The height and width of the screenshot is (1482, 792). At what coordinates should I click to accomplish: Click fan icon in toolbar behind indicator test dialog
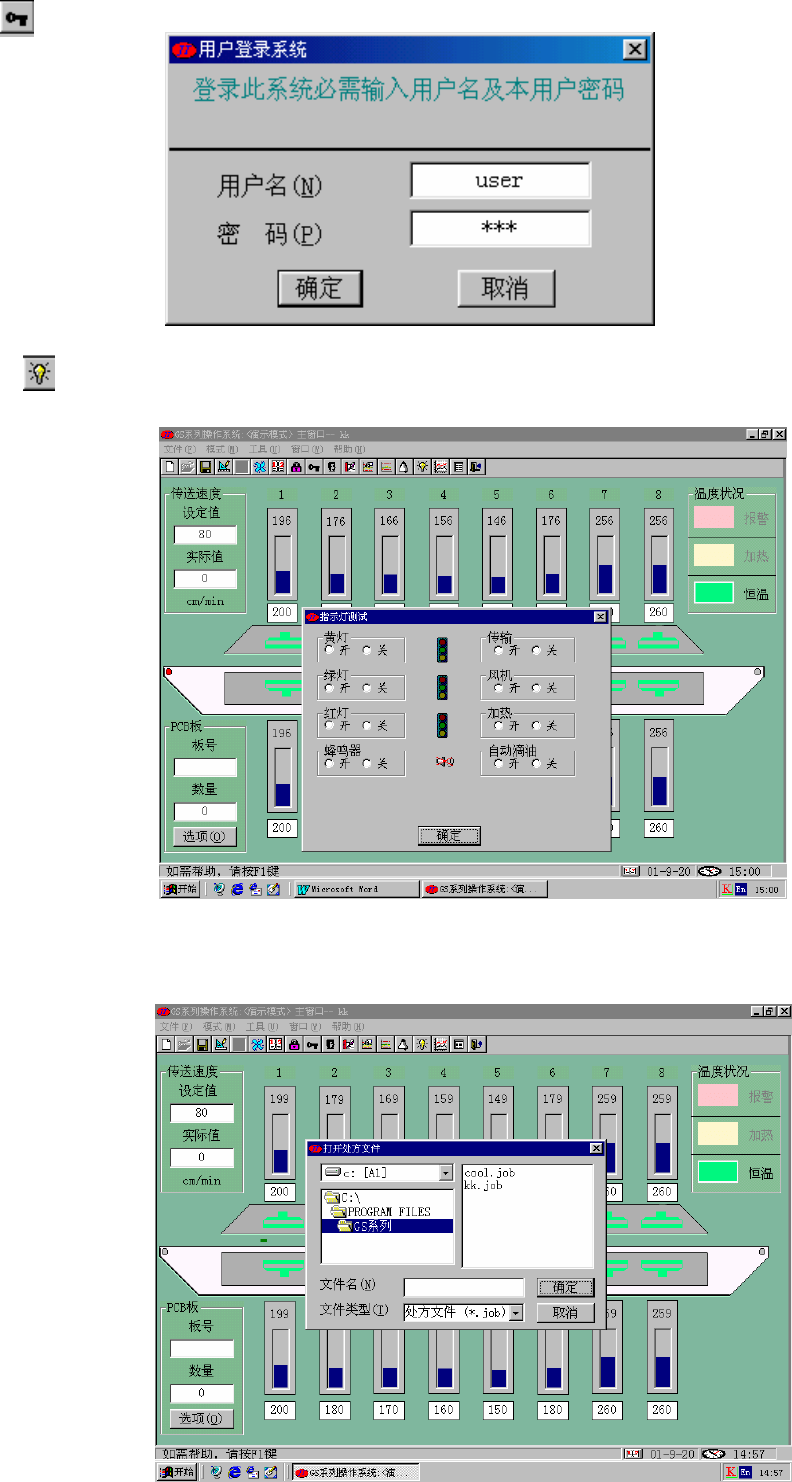(260, 466)
